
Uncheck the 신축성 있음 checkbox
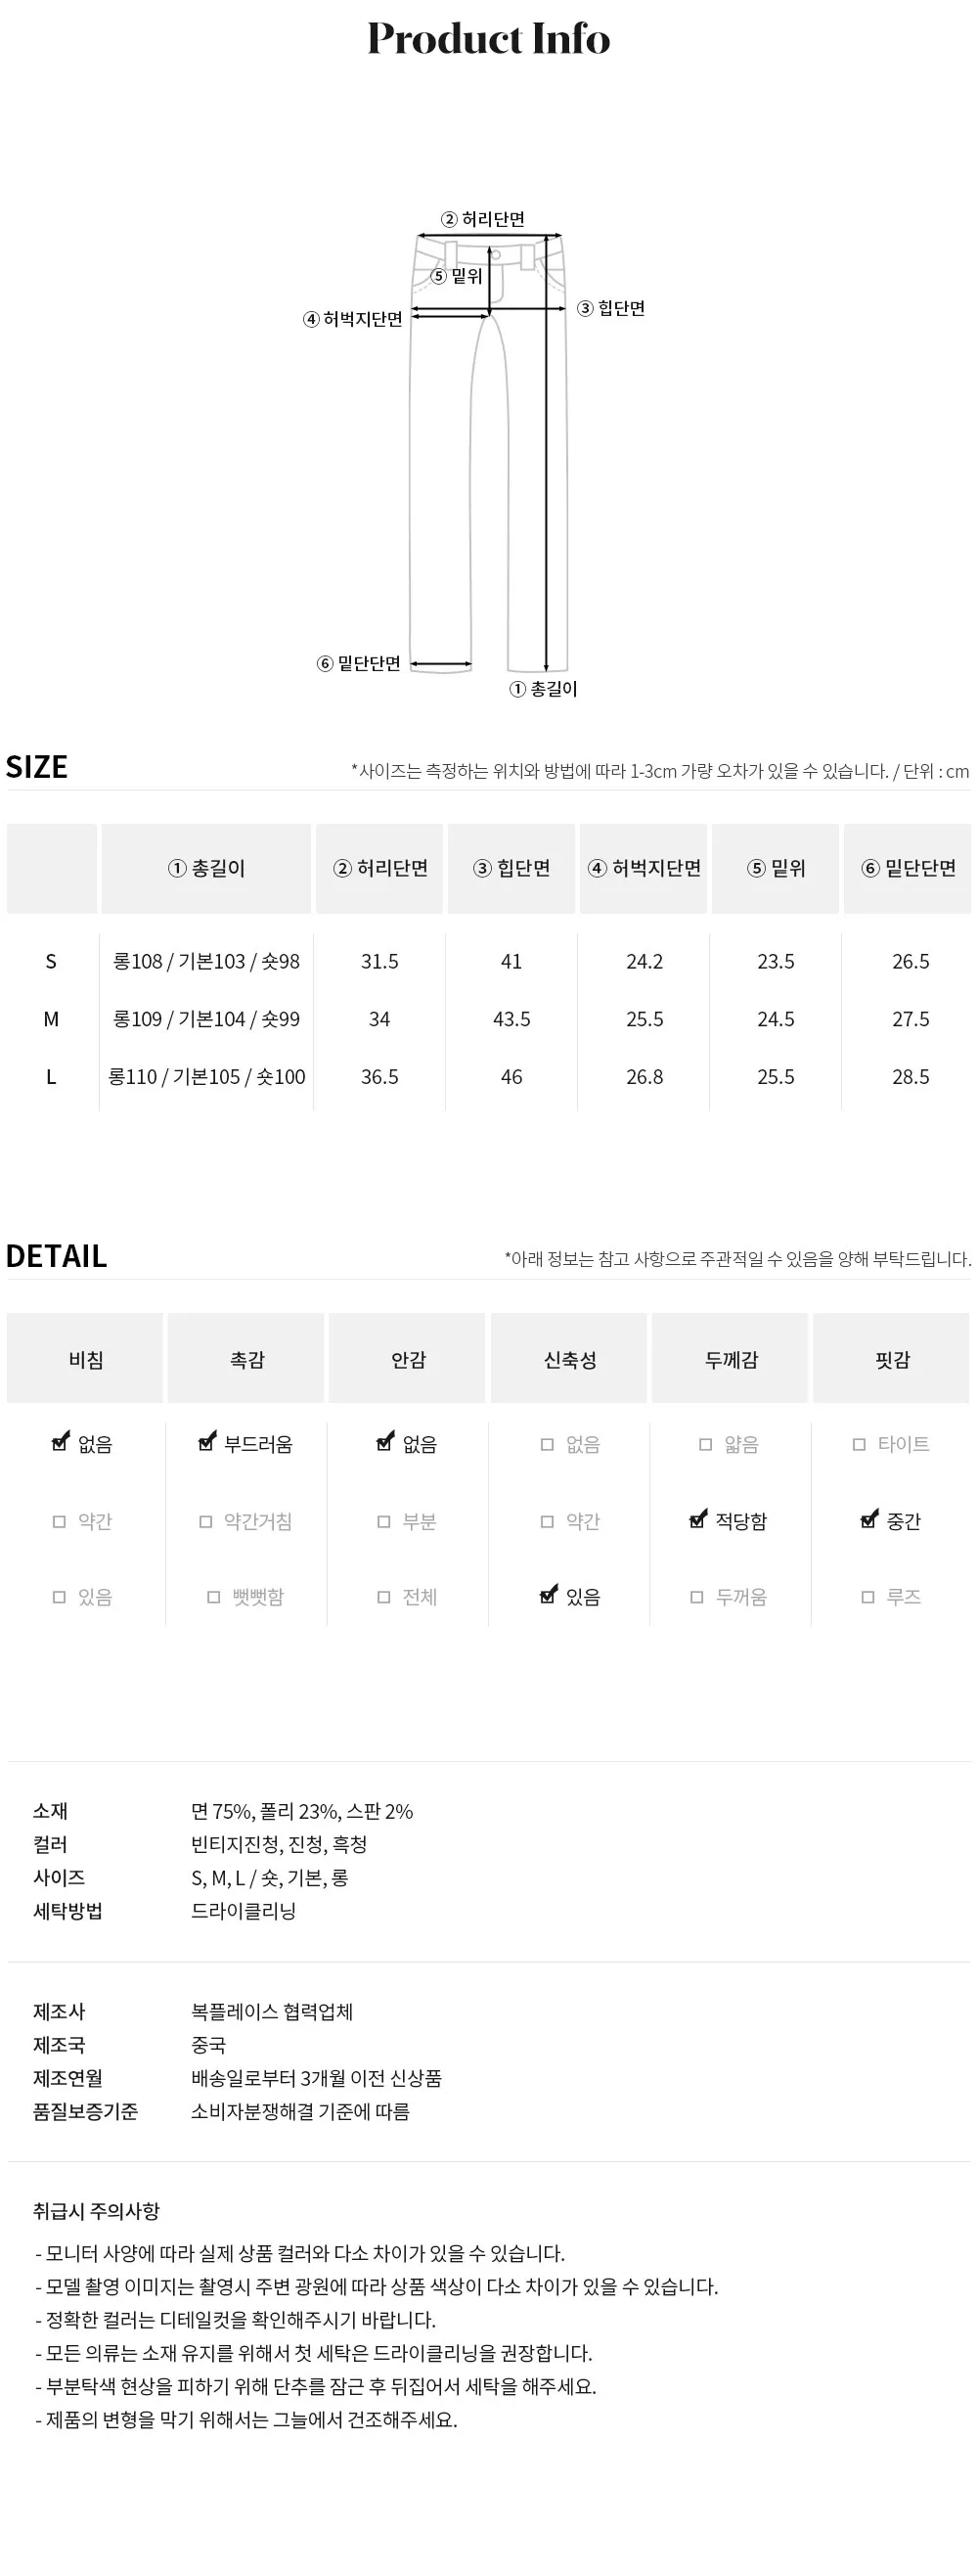pos(548,1596)
